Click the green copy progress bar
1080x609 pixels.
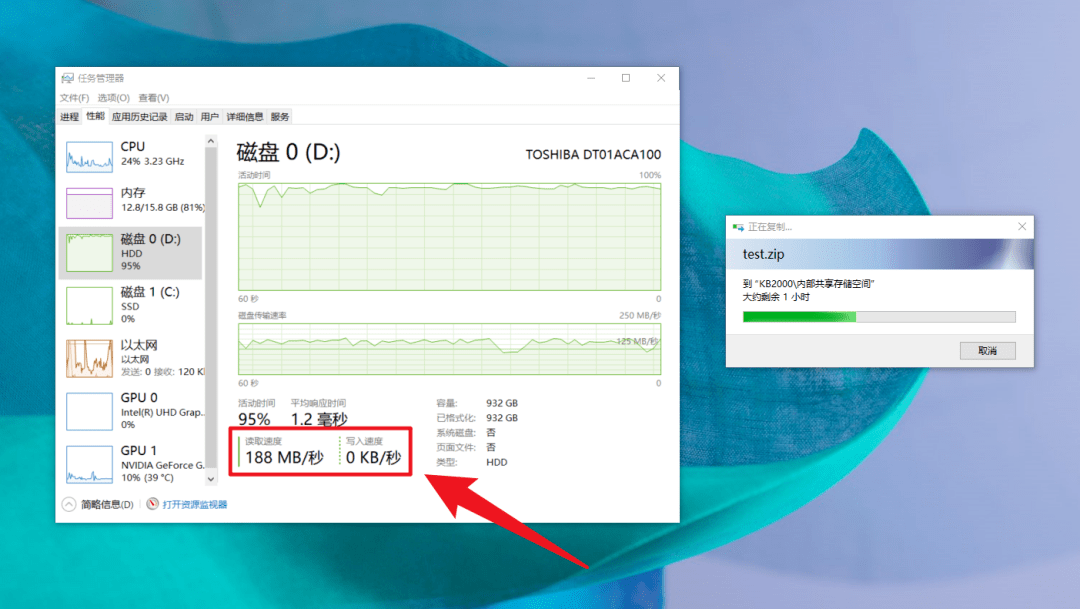point(800,316)
